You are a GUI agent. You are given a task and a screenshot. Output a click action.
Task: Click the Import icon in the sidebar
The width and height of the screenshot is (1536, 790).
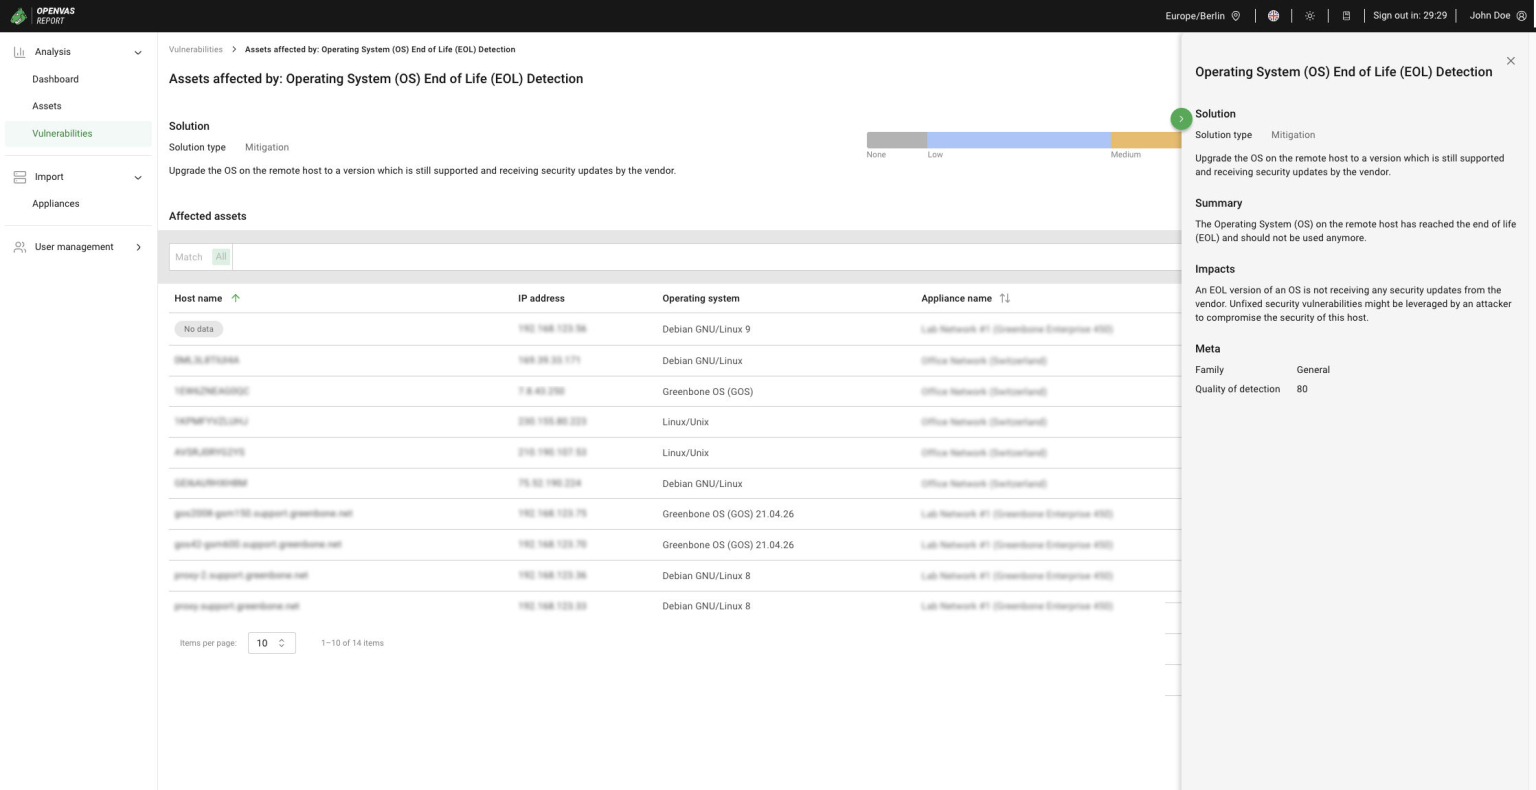(x=18, y=177)
